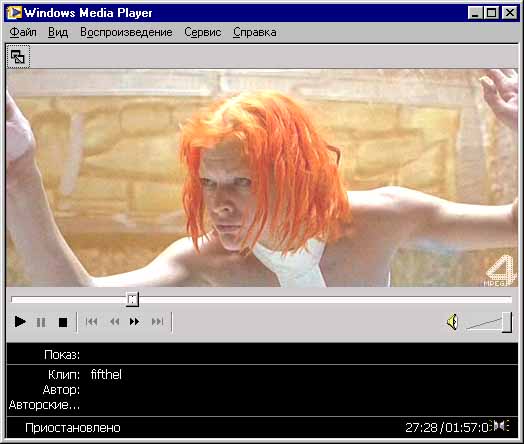This screenshot has height=444, width=524.
Task: Click the seek bar thumb
Action: (132, 299)
